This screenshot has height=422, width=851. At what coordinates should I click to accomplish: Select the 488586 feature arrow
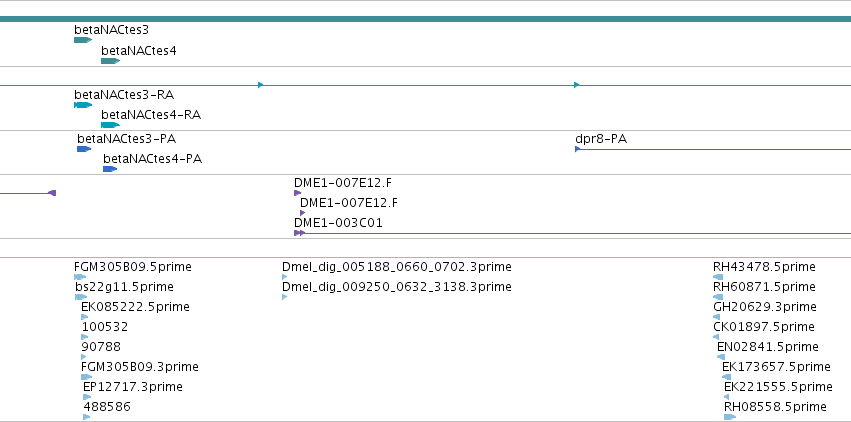tap(87, 417)
